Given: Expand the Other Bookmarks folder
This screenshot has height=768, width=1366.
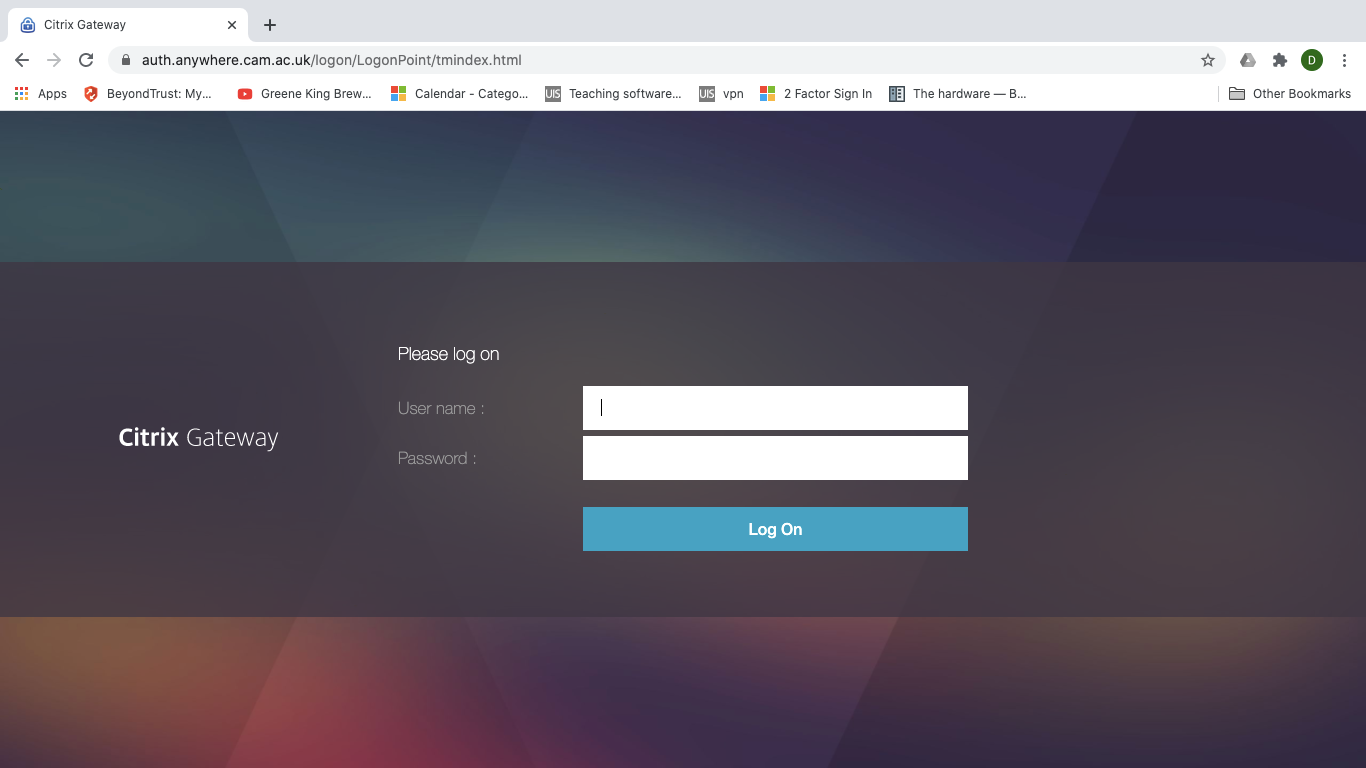Looking at the screenshot, I should pos(1290,93).
